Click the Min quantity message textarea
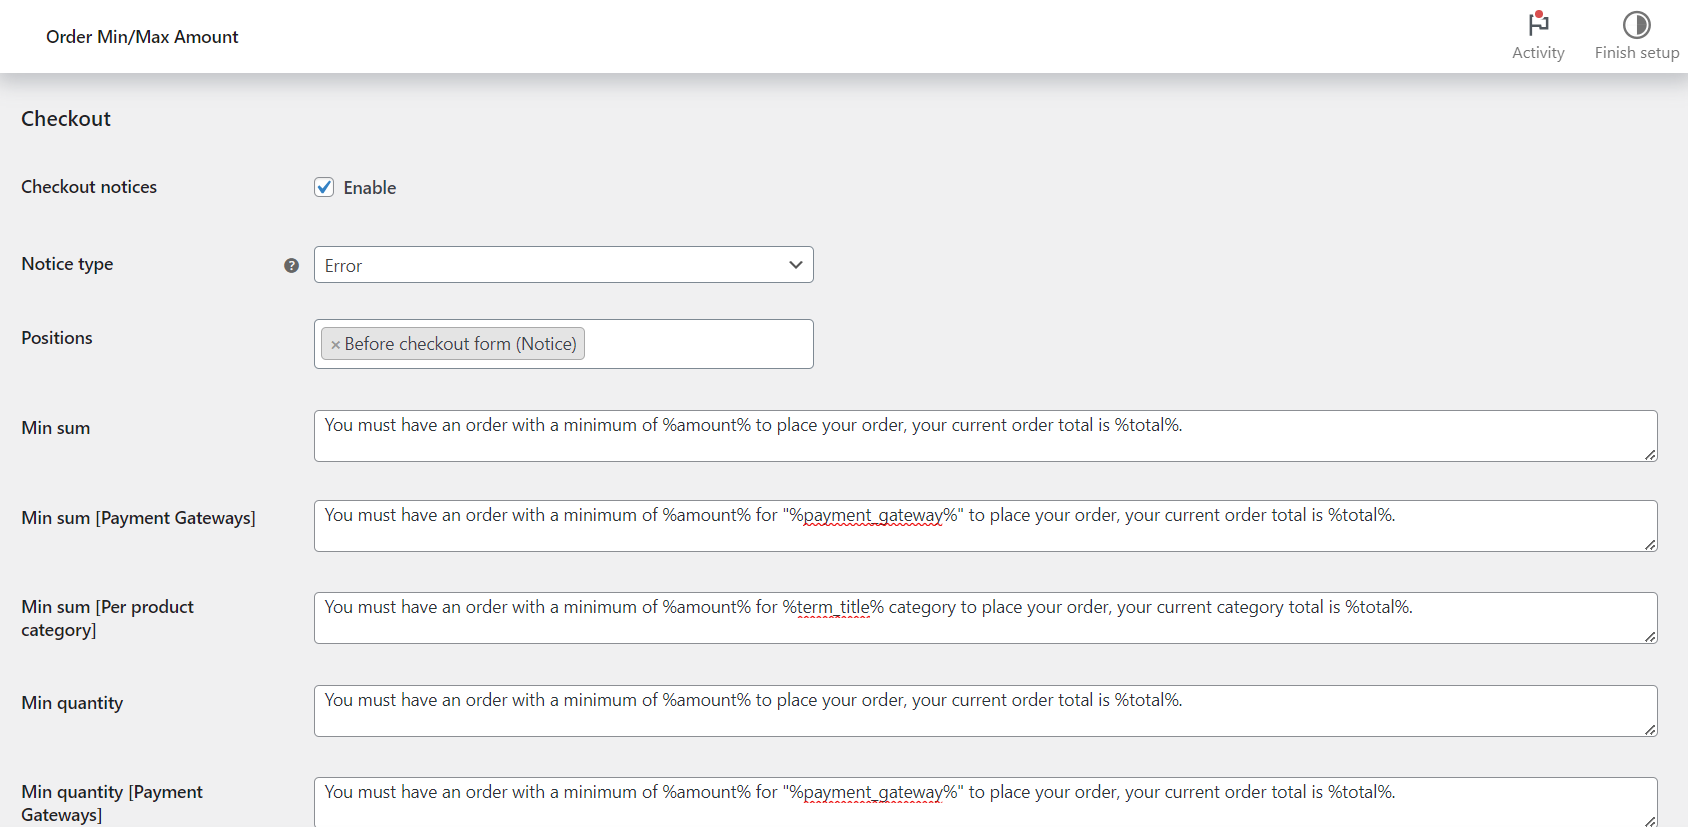 point(985,711)
